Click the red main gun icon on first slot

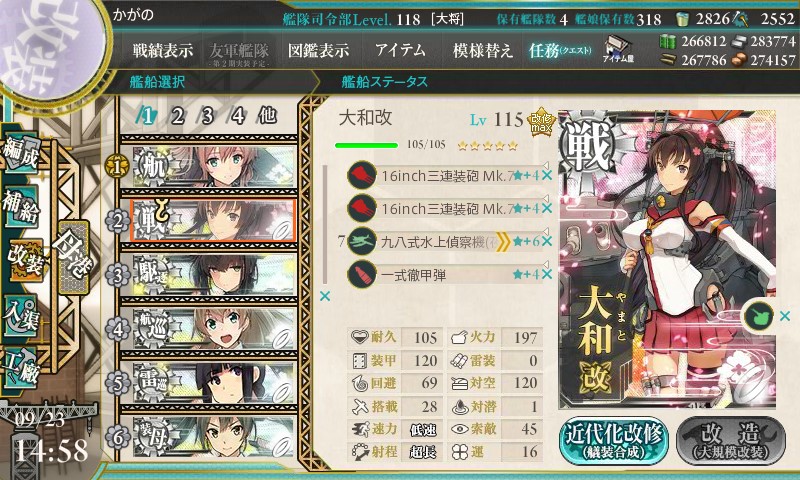(362, 175)
